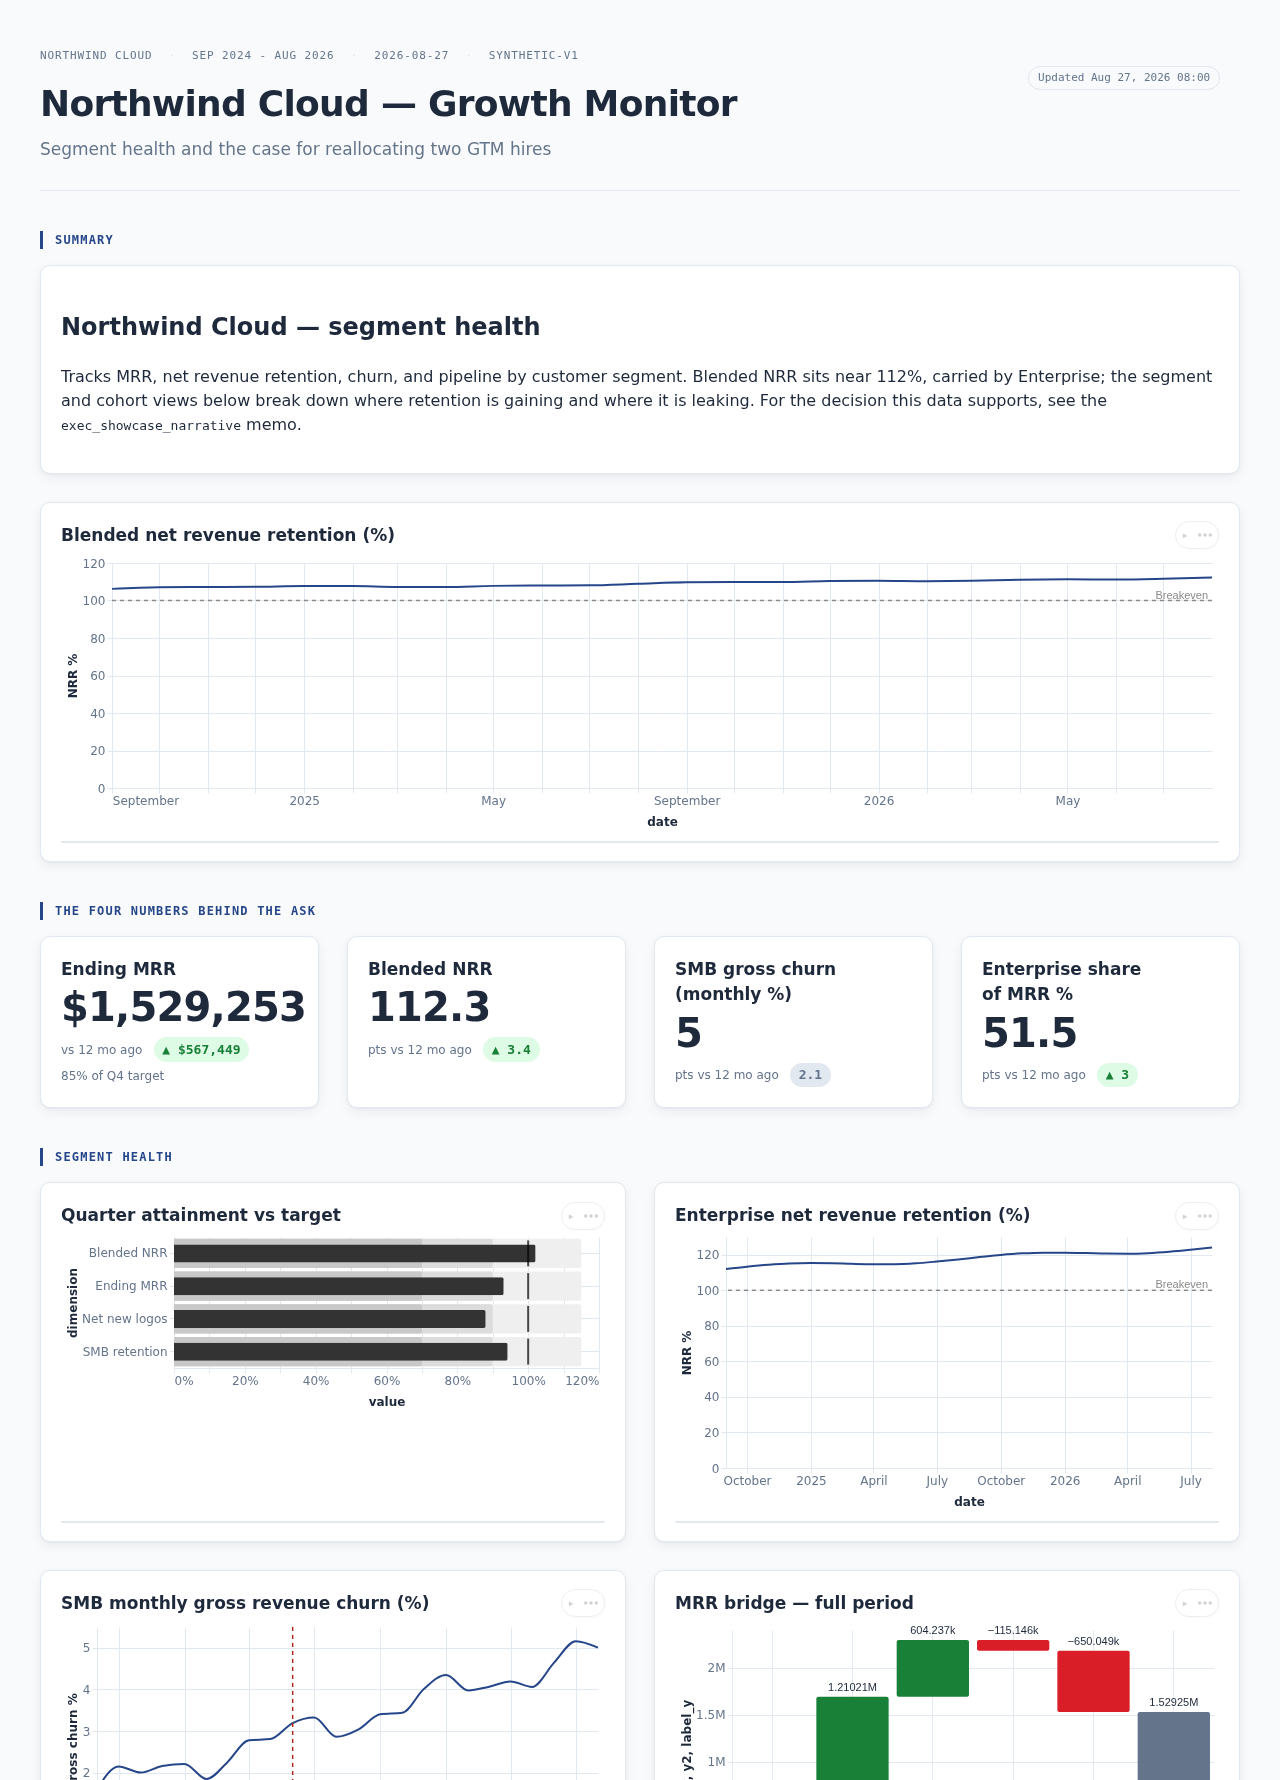Screen dimensions: 1280x1780
Task: Click the 3.4 change badge under Blended NRR
Action: [511, 1050]
